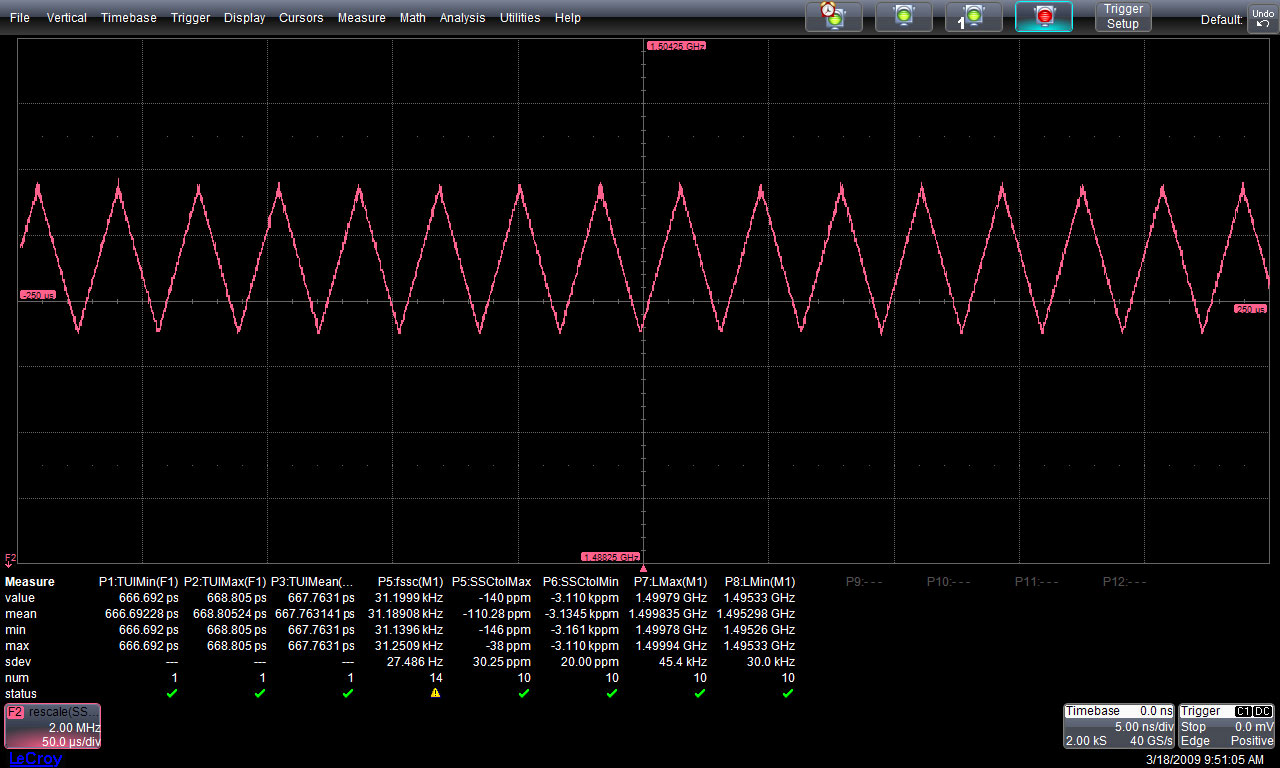Open the Timebase descriptor box

[x=1118, y=726]
